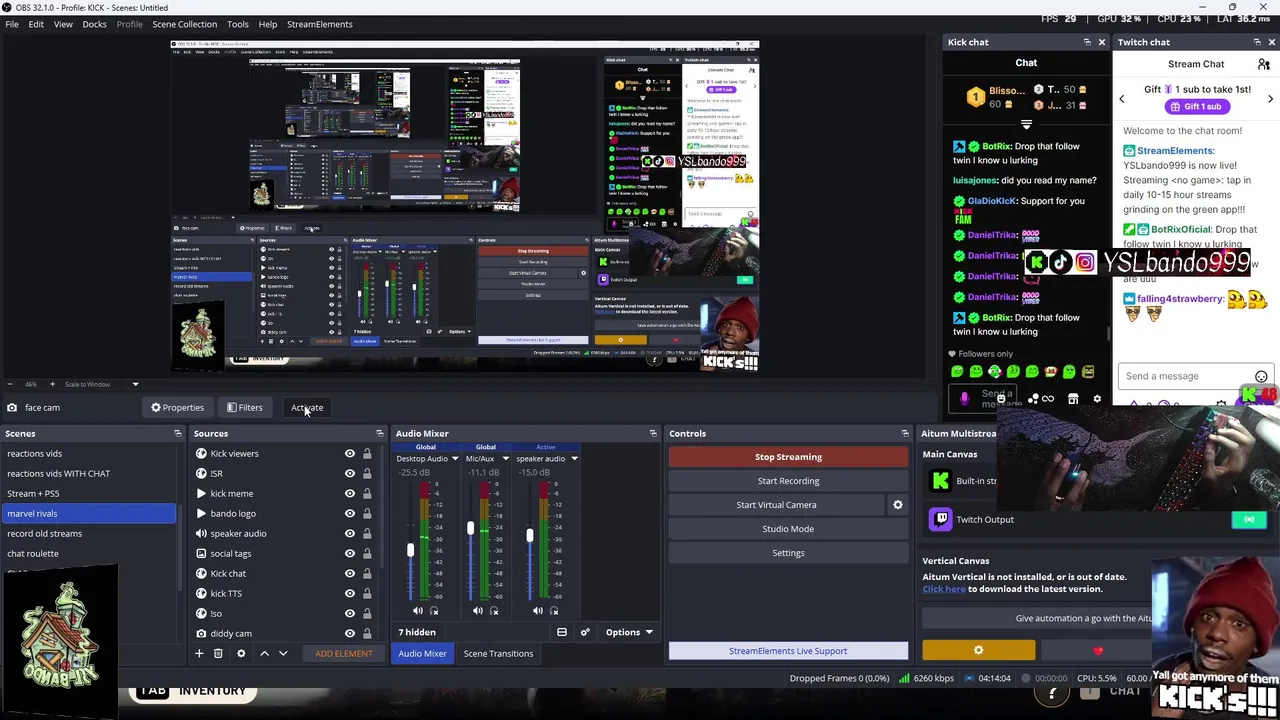
Task: Open the Scene Collection menu
Action: 184,24
